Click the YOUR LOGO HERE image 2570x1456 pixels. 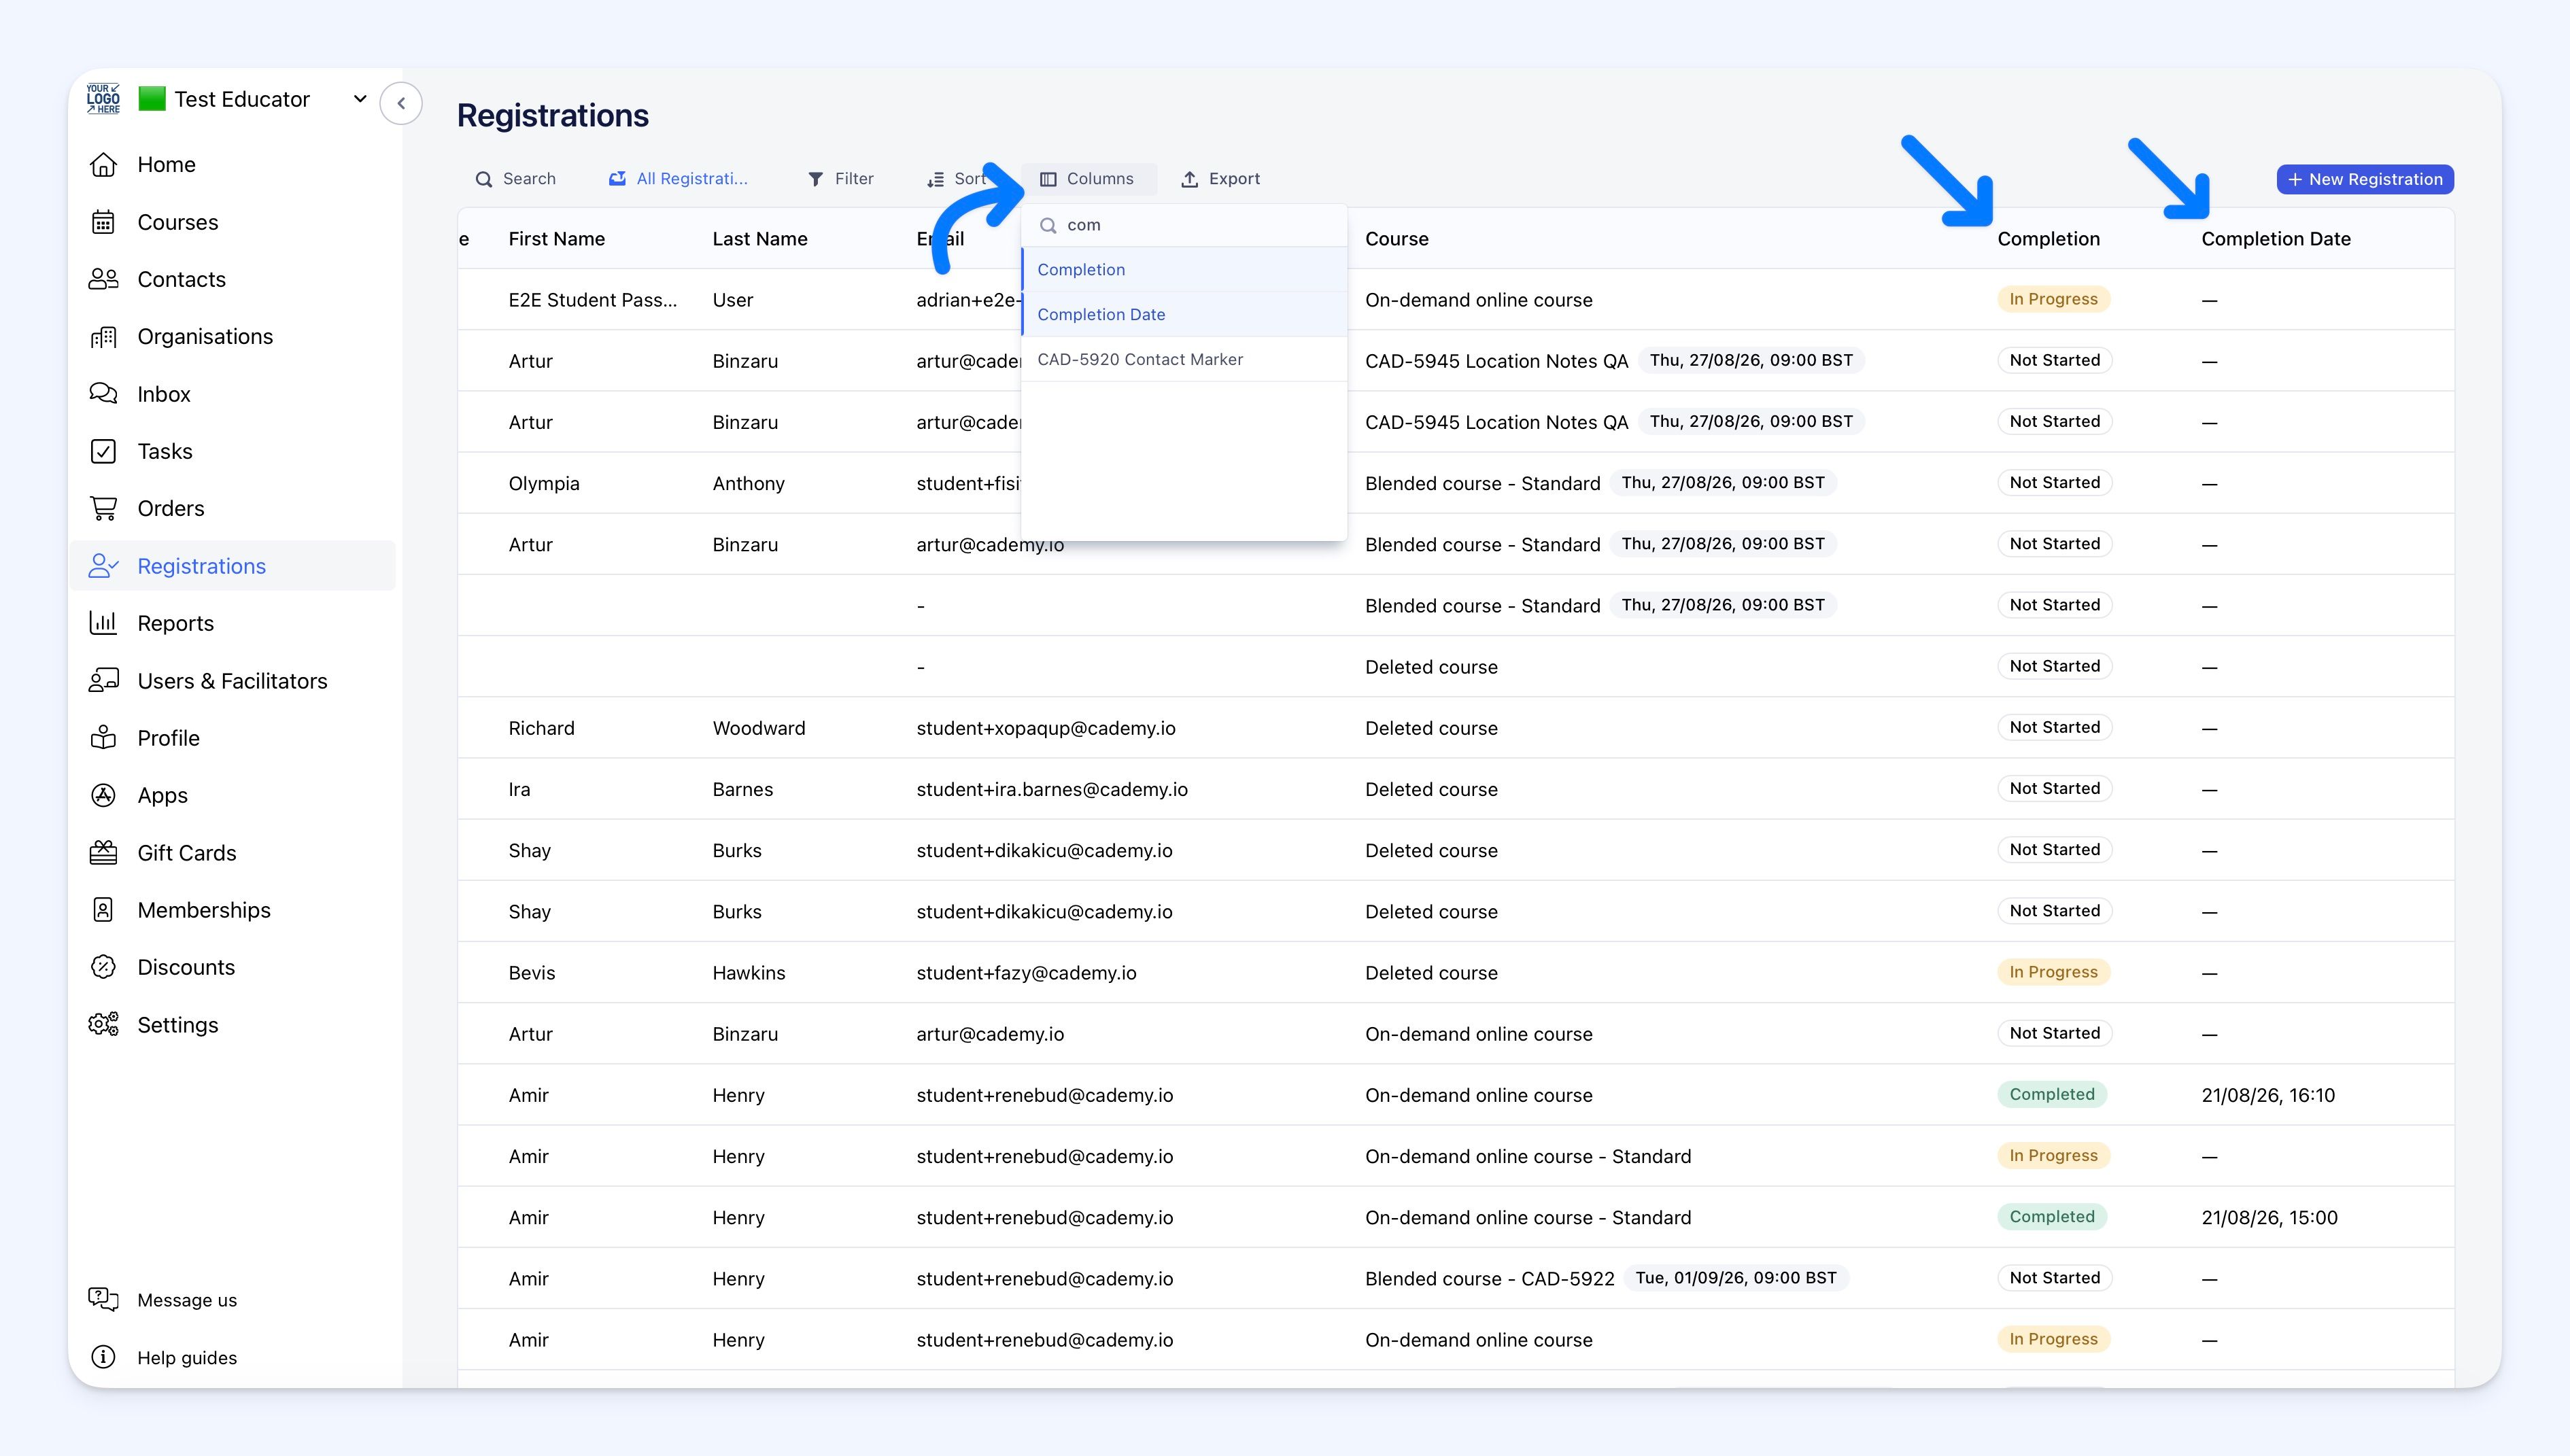tap(103, 99)
